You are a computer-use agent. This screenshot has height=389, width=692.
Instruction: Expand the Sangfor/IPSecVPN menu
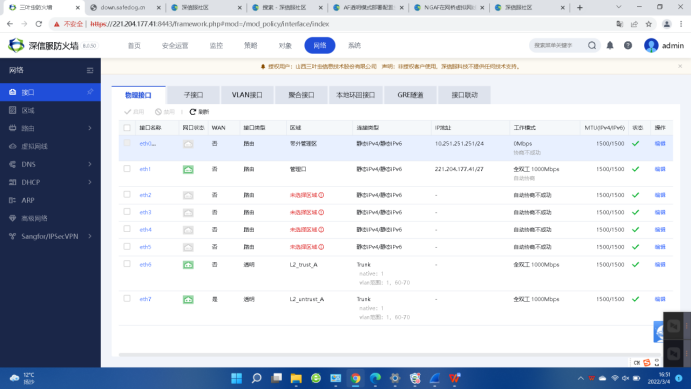90,236
